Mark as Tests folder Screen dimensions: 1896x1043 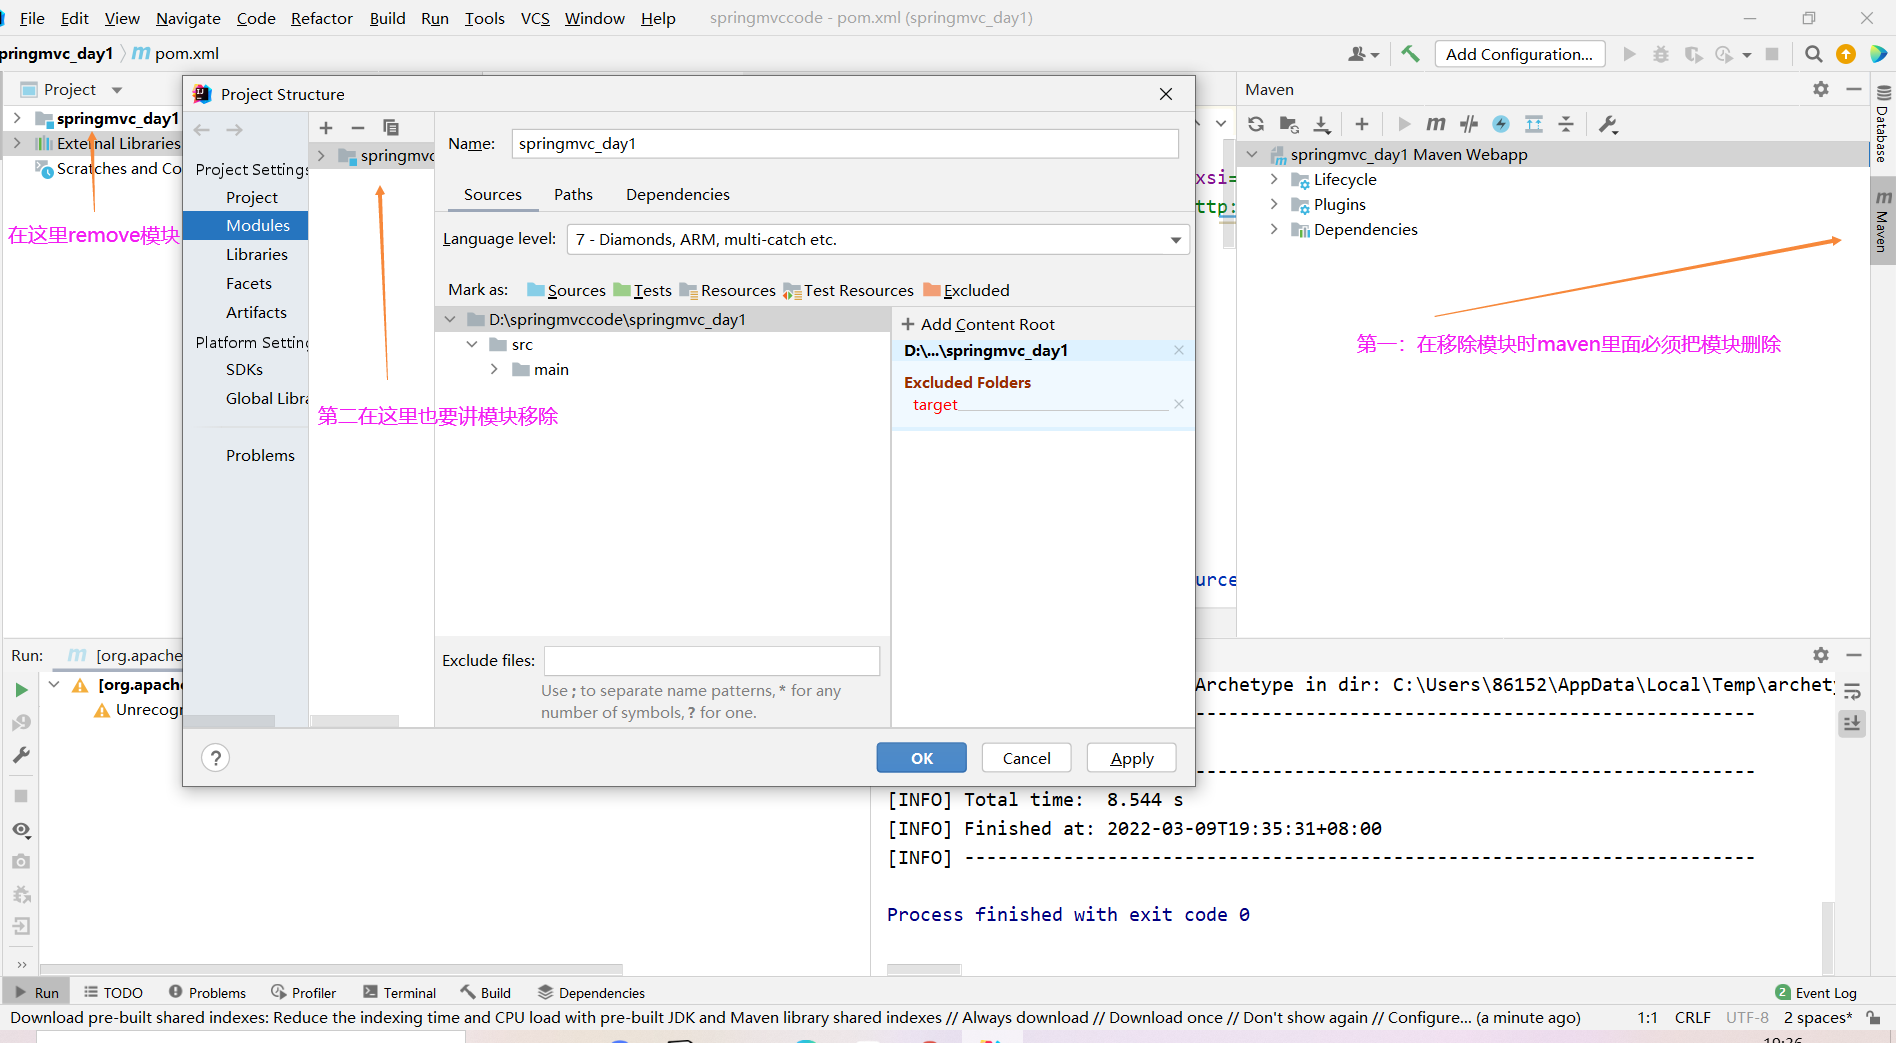(642, 290)
